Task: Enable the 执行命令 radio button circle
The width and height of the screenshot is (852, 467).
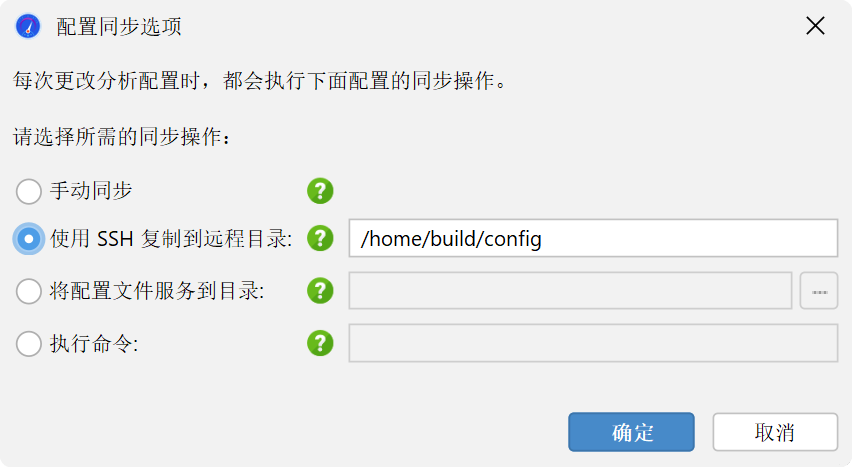Action: point(29,344)
